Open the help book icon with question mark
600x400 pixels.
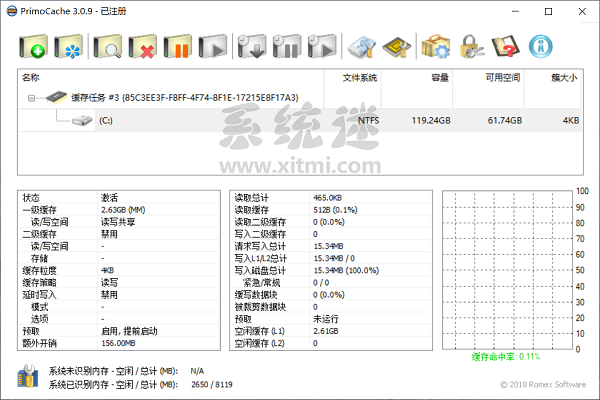tap(506, 47)
